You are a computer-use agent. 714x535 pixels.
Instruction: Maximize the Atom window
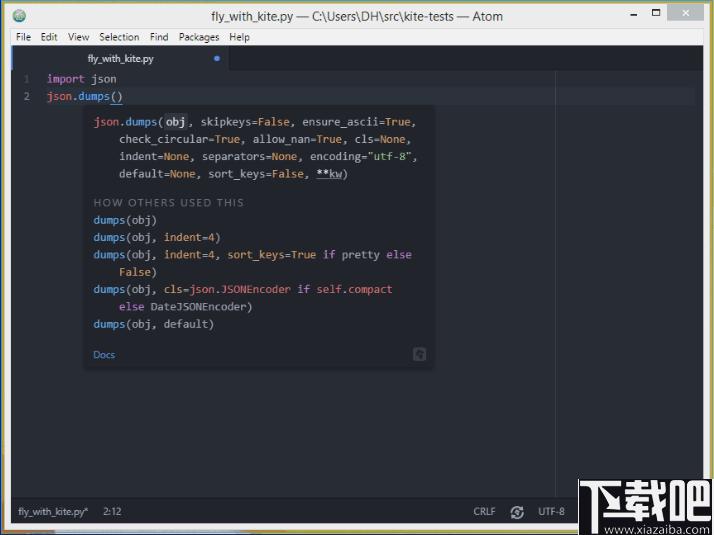[656, 13]
